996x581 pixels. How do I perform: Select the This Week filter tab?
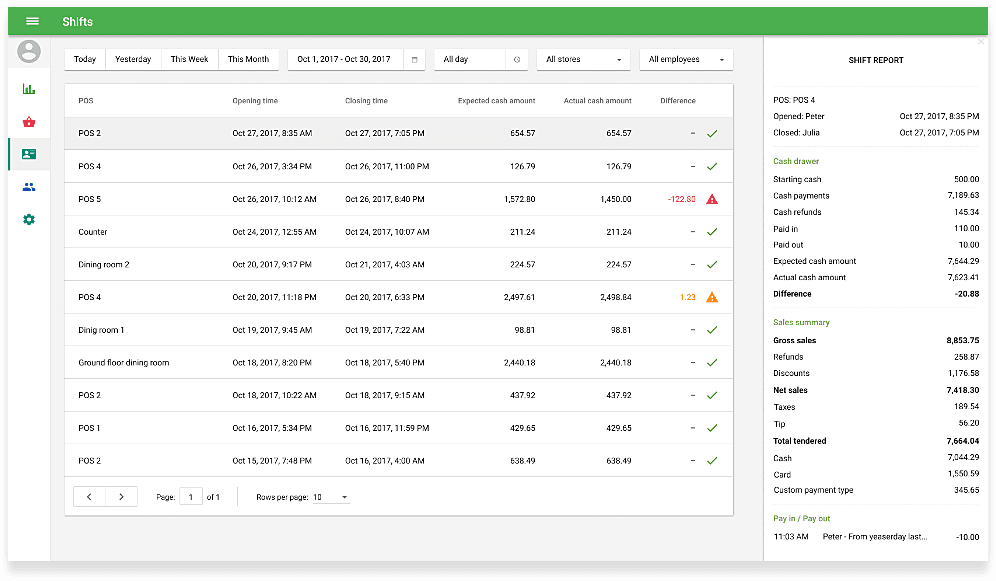coord(189,60)
